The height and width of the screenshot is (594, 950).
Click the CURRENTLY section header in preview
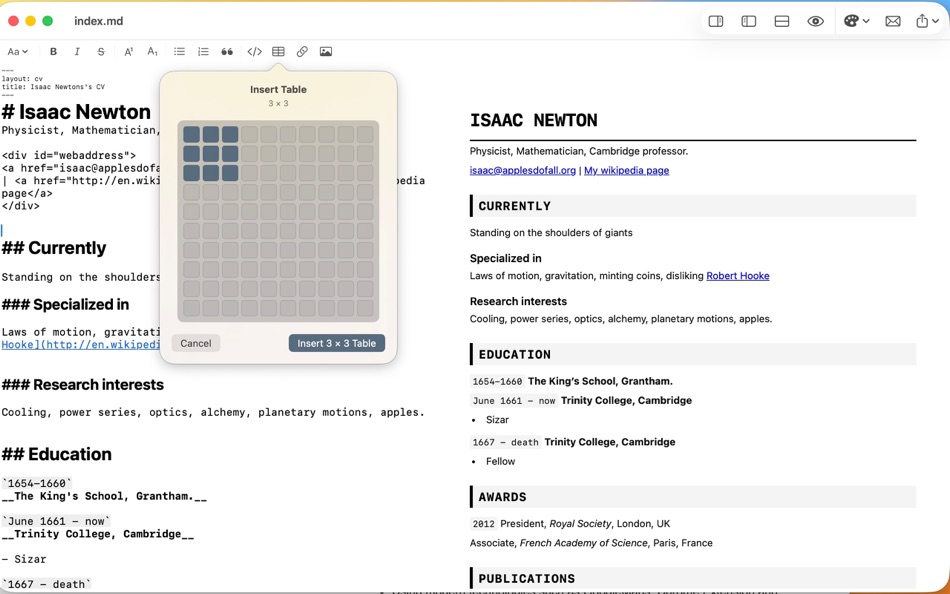click(x=693, y=206)
